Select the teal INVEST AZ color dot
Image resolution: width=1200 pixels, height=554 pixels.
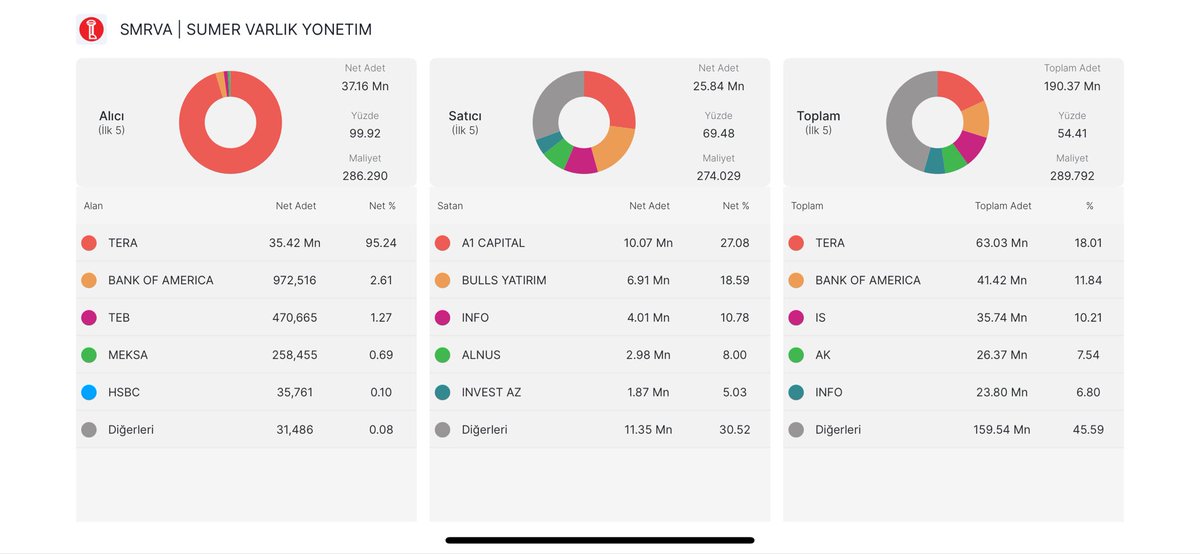point(443,392)
